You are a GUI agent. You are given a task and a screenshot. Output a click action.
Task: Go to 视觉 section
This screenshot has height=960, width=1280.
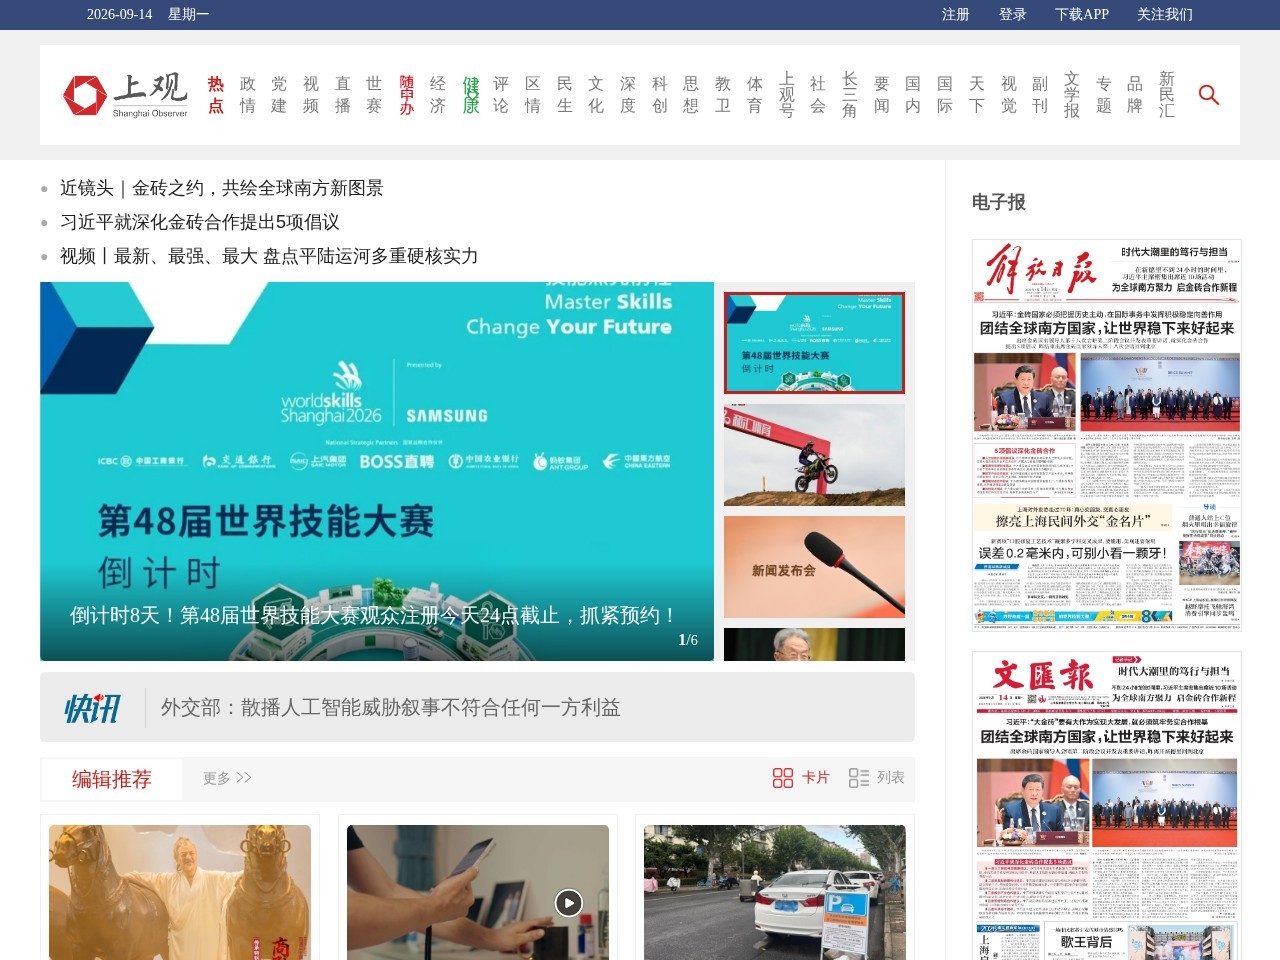tap(1009, 95)
